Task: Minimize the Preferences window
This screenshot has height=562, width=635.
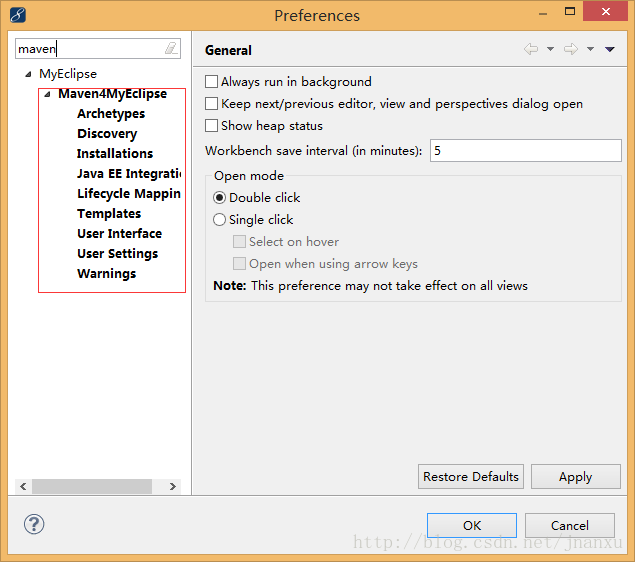Action: pyautogui.click(x=543, y=13)
